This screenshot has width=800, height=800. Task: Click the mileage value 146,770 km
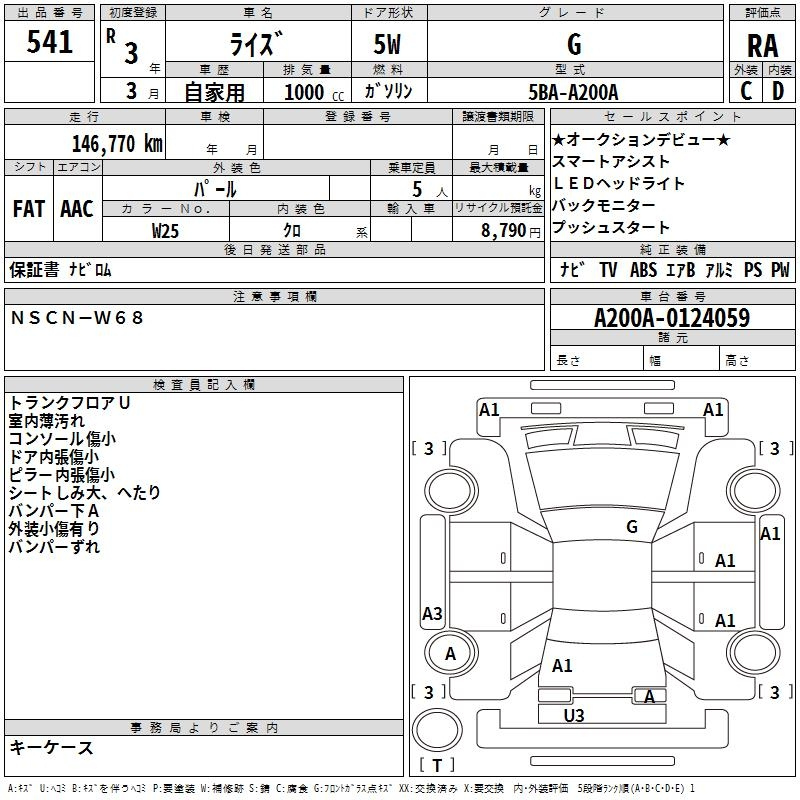(116, 143)
